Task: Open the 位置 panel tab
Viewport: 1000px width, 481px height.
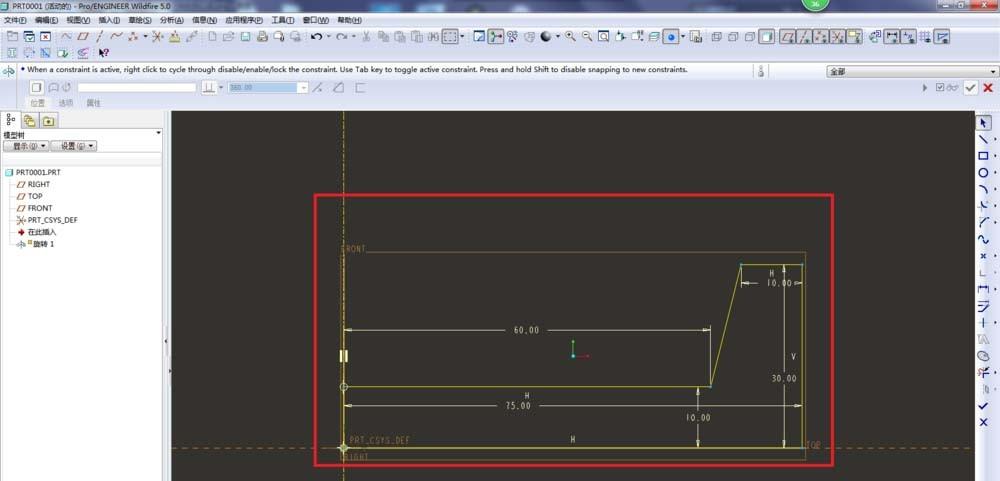Action: coord(37,103)
